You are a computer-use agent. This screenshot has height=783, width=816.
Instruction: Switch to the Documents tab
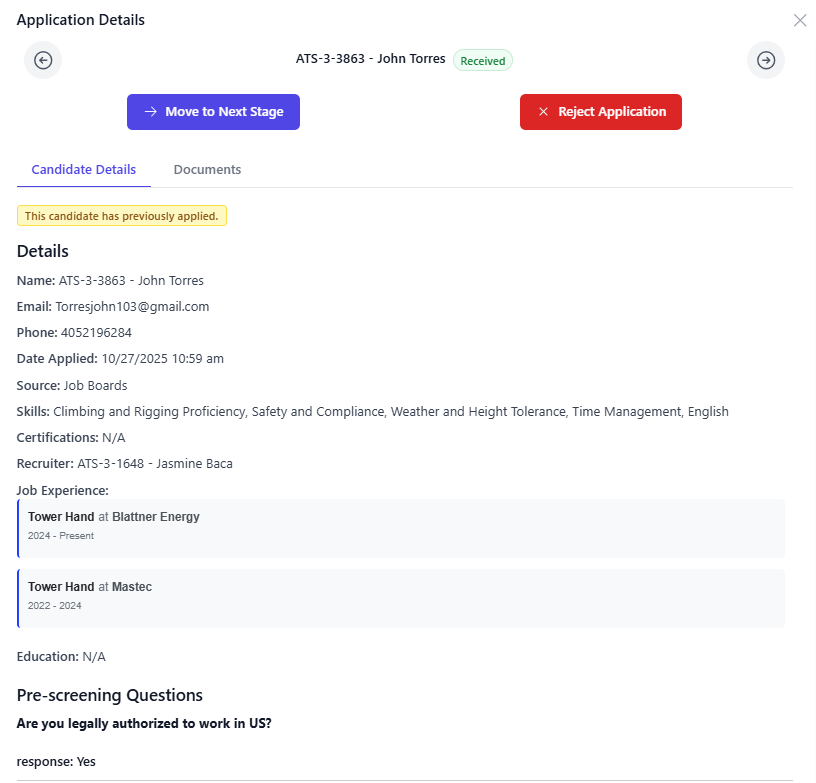click(207, 170)
